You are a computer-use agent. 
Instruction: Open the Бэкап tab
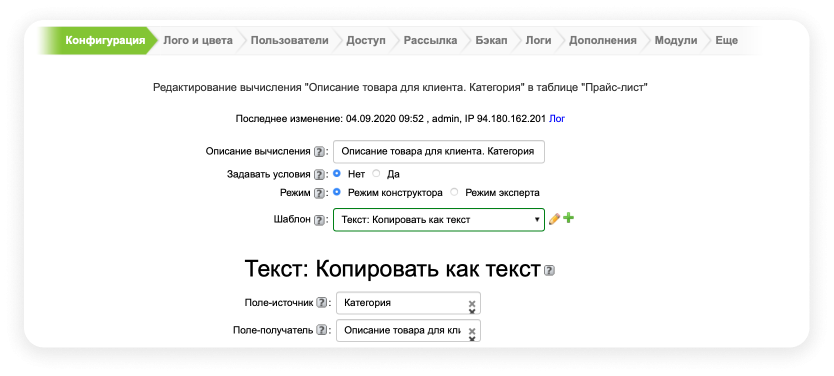coord(491,40)
